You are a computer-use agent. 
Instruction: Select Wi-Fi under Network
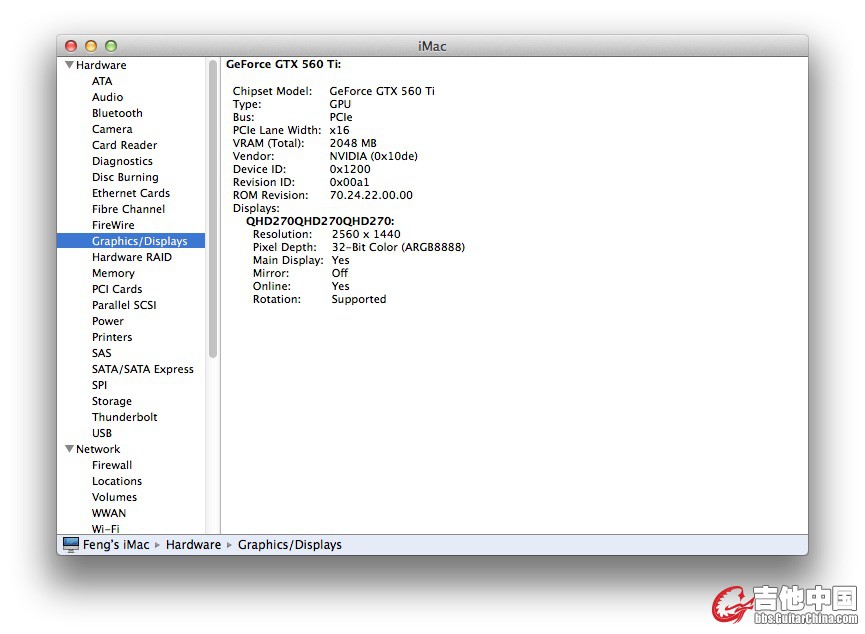pyautogui.click(x=105, y=528)
